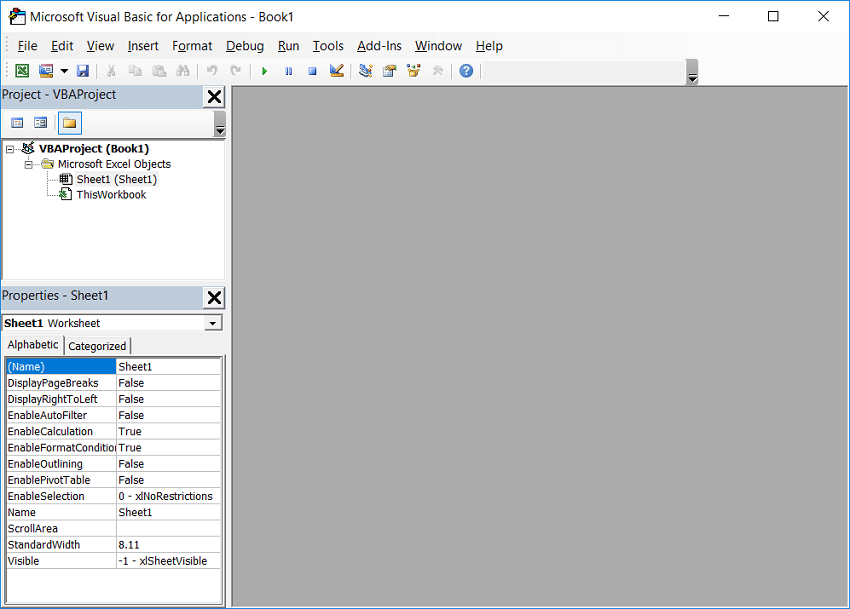
Task: Select Sheet1 (Sheet1) in project tree
Action: pos(117,179)
